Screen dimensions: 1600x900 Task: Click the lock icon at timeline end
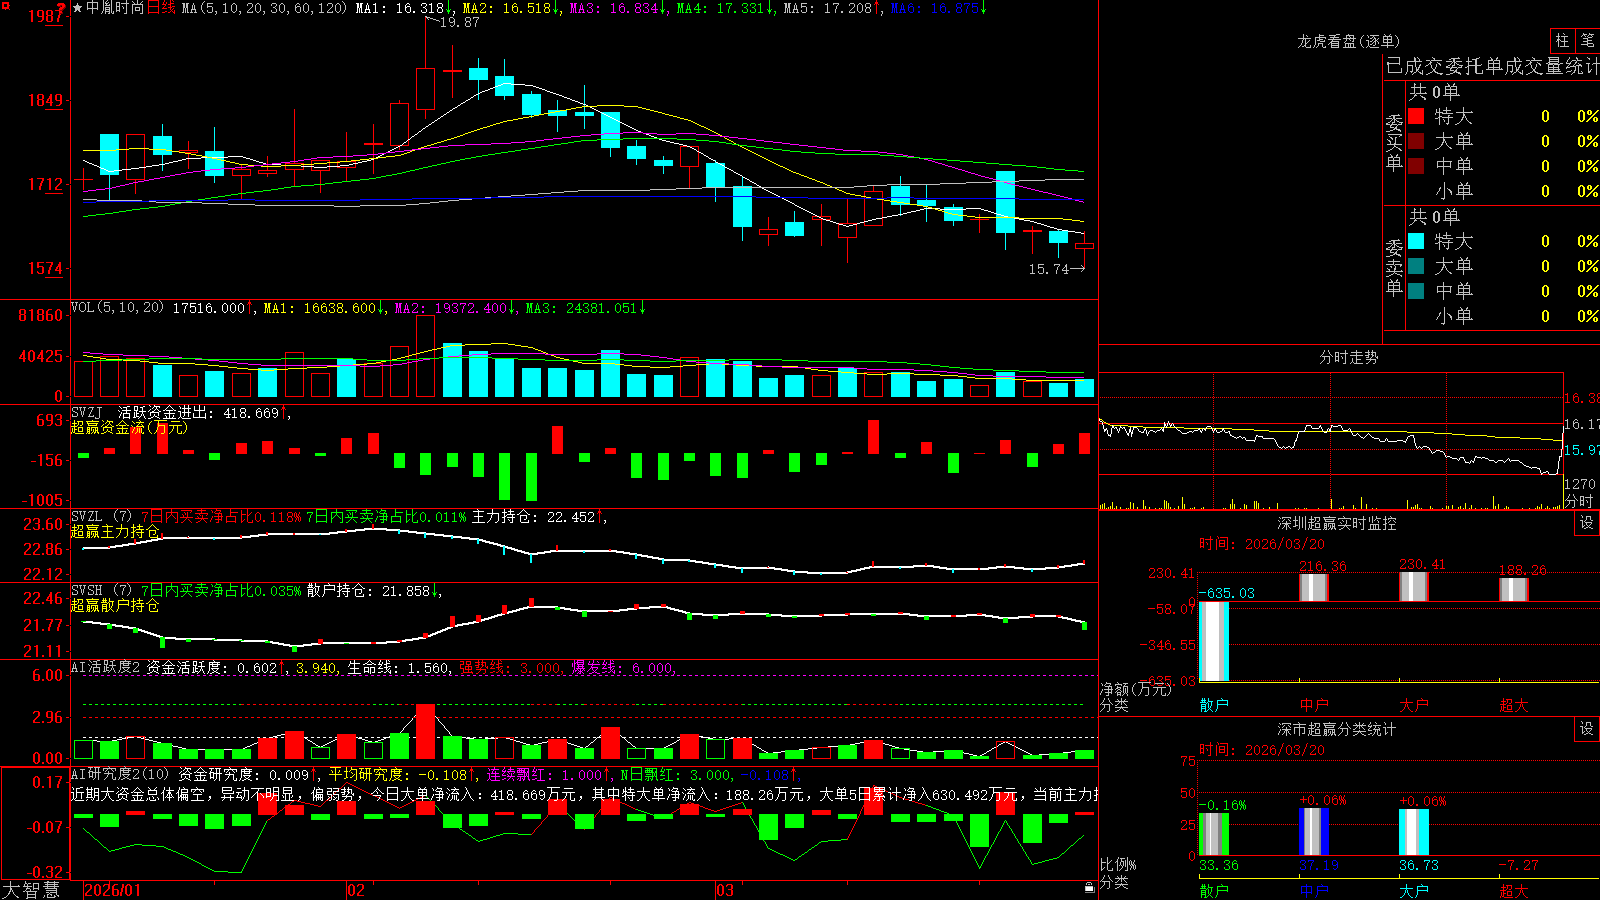coord(1089,888)
